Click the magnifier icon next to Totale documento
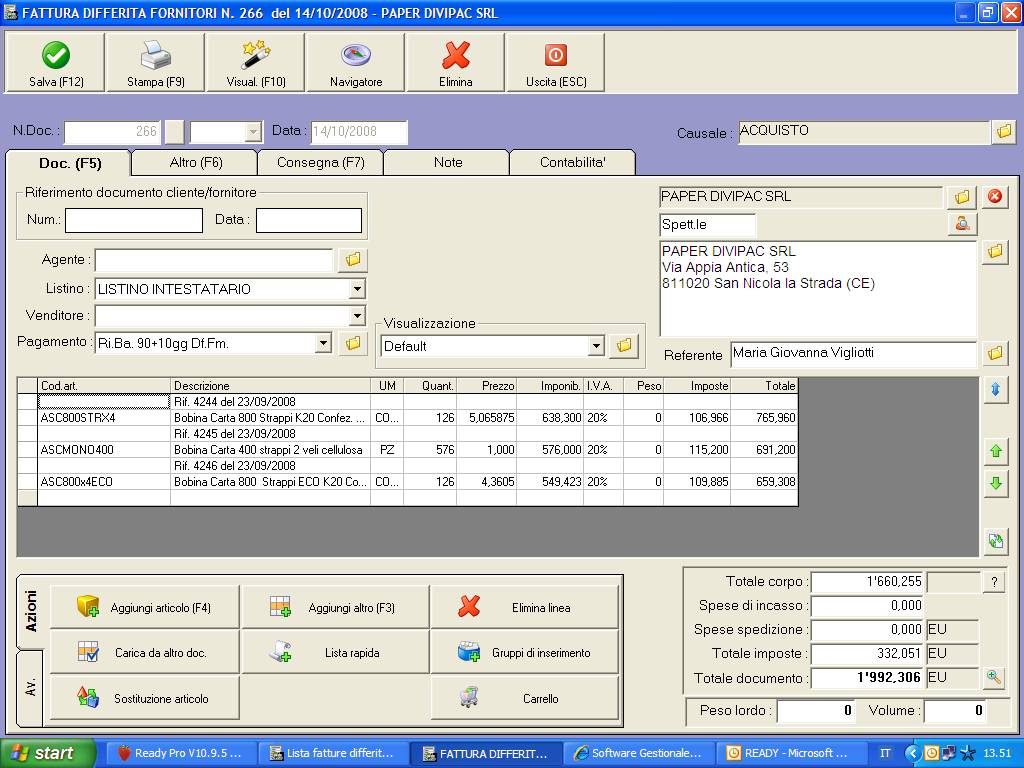This screenshot has height=768, width=1024. (x=994, y=677)
